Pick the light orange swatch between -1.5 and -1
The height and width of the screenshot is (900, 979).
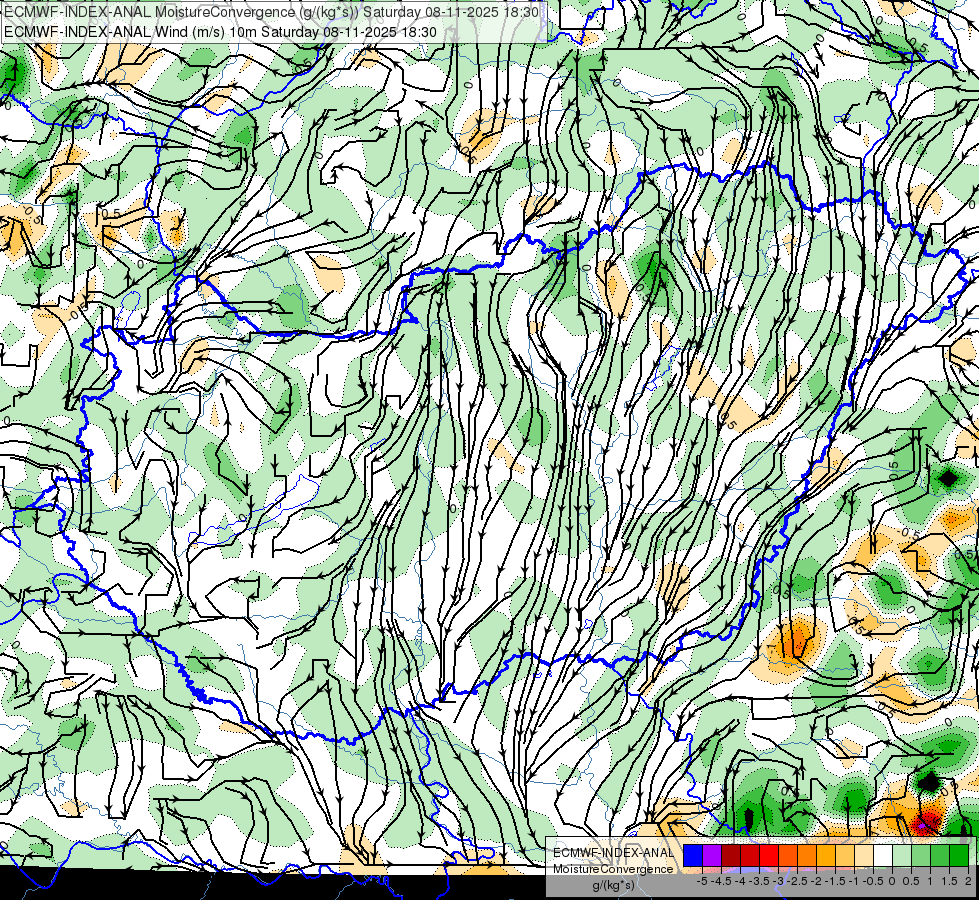point(845,856)
